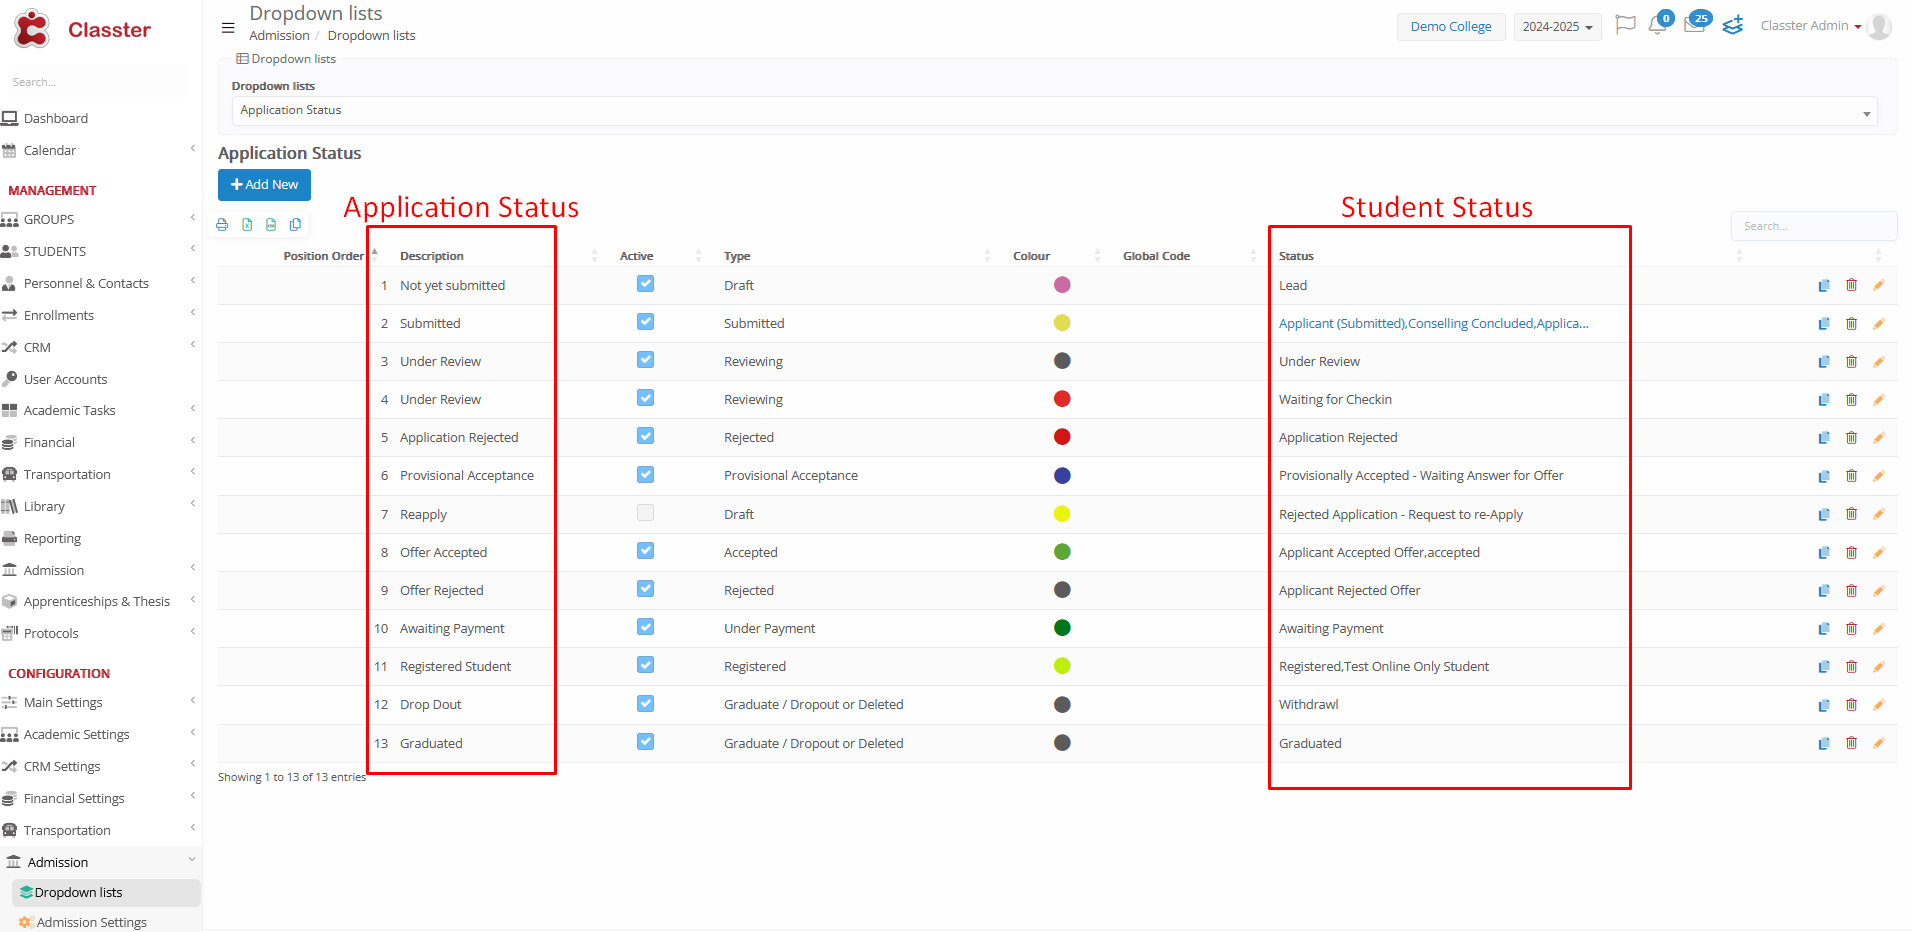This screenshot has width=1912, height=932.
Task: Go to Dashboard in the sidebar
Action: pos(56,118)
